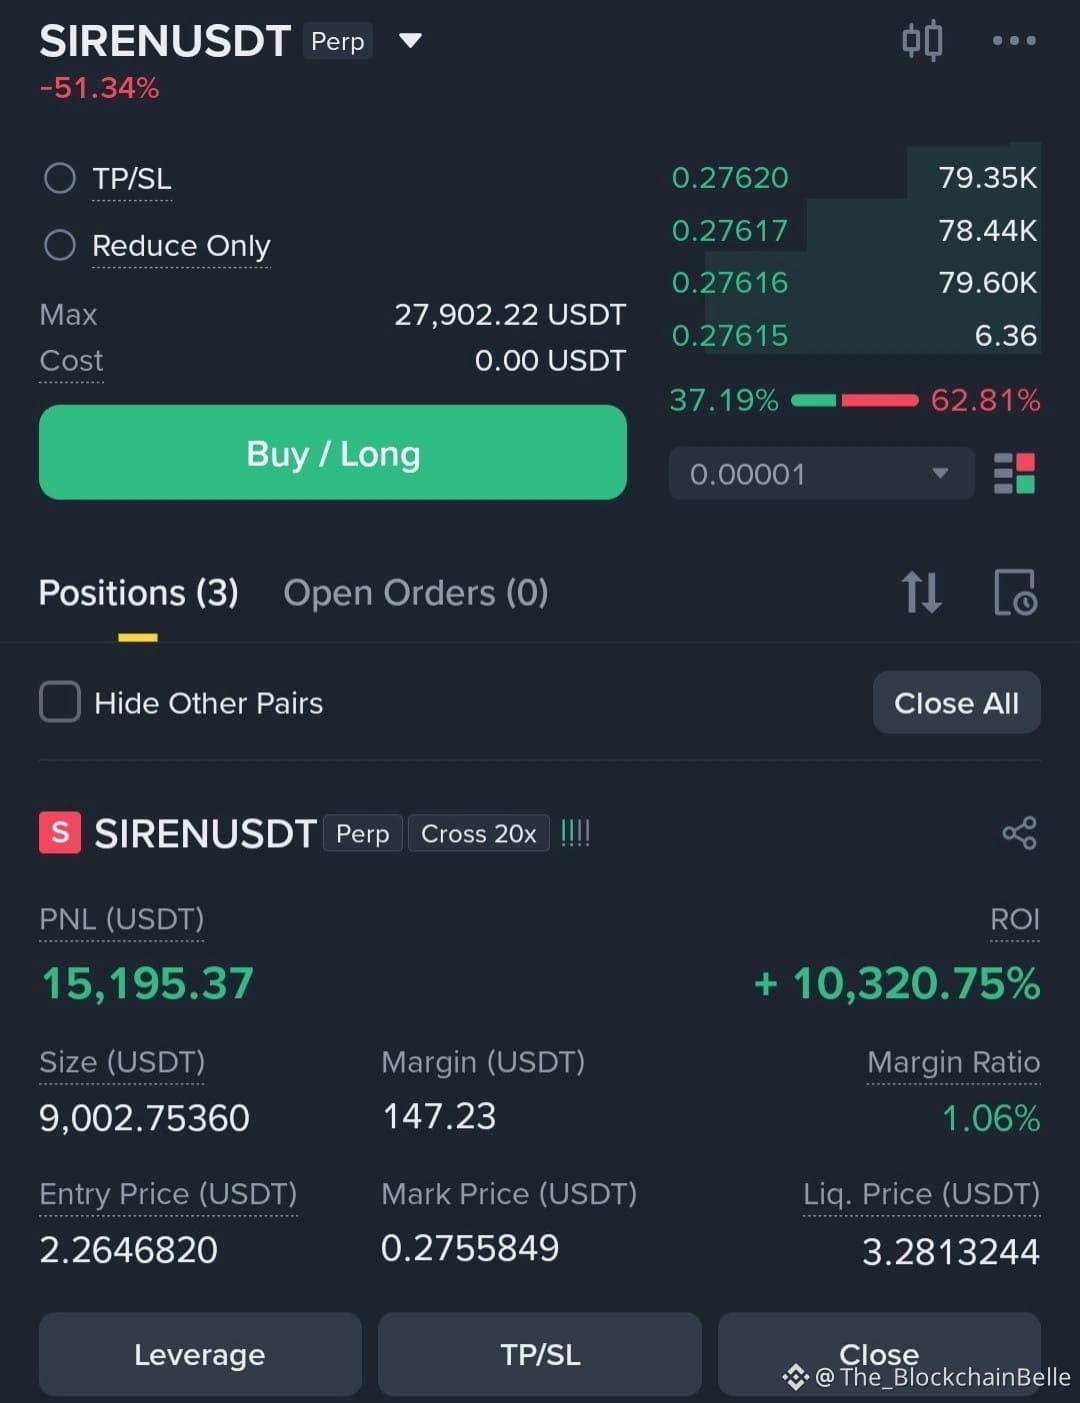Check the Hide Other Pairs box
Viewport: 1080px width, 1403px height.
(60, 702)
